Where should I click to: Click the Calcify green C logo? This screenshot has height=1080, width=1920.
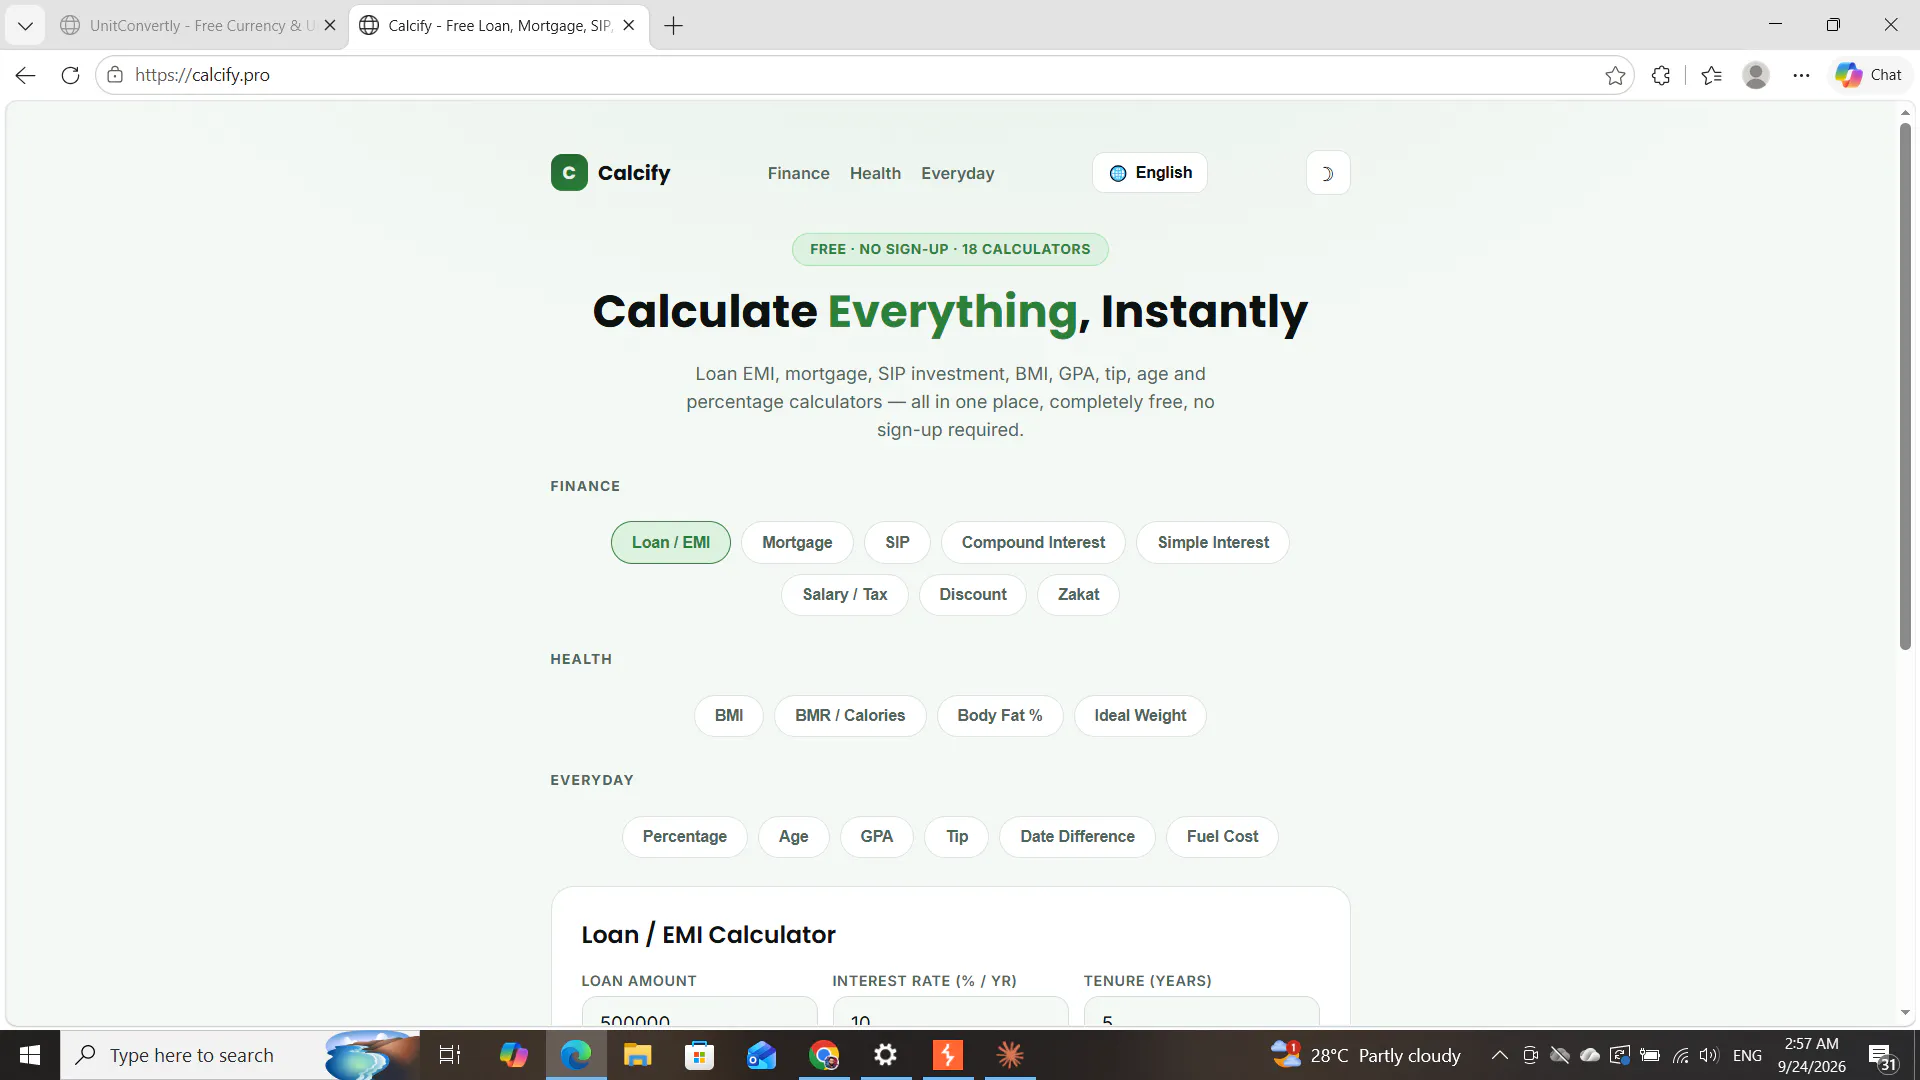pyautogui.click(x=569, y=173)
